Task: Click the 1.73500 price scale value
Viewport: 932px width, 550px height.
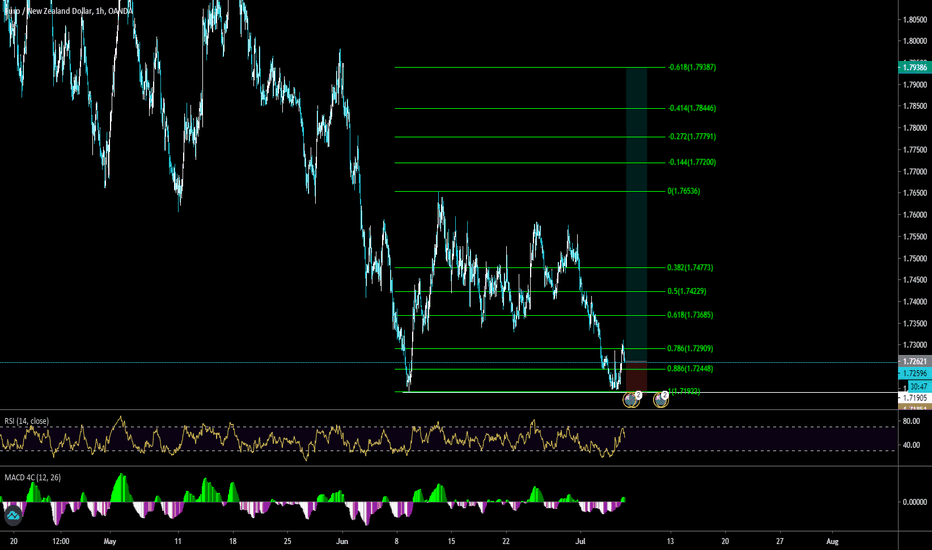Action: [x=915, y=324]
